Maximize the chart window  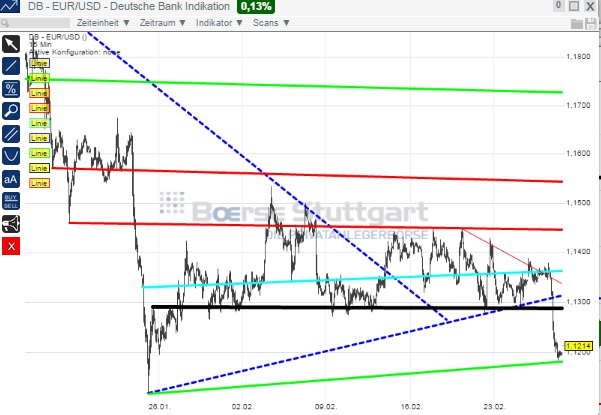[x=574, y=6]
